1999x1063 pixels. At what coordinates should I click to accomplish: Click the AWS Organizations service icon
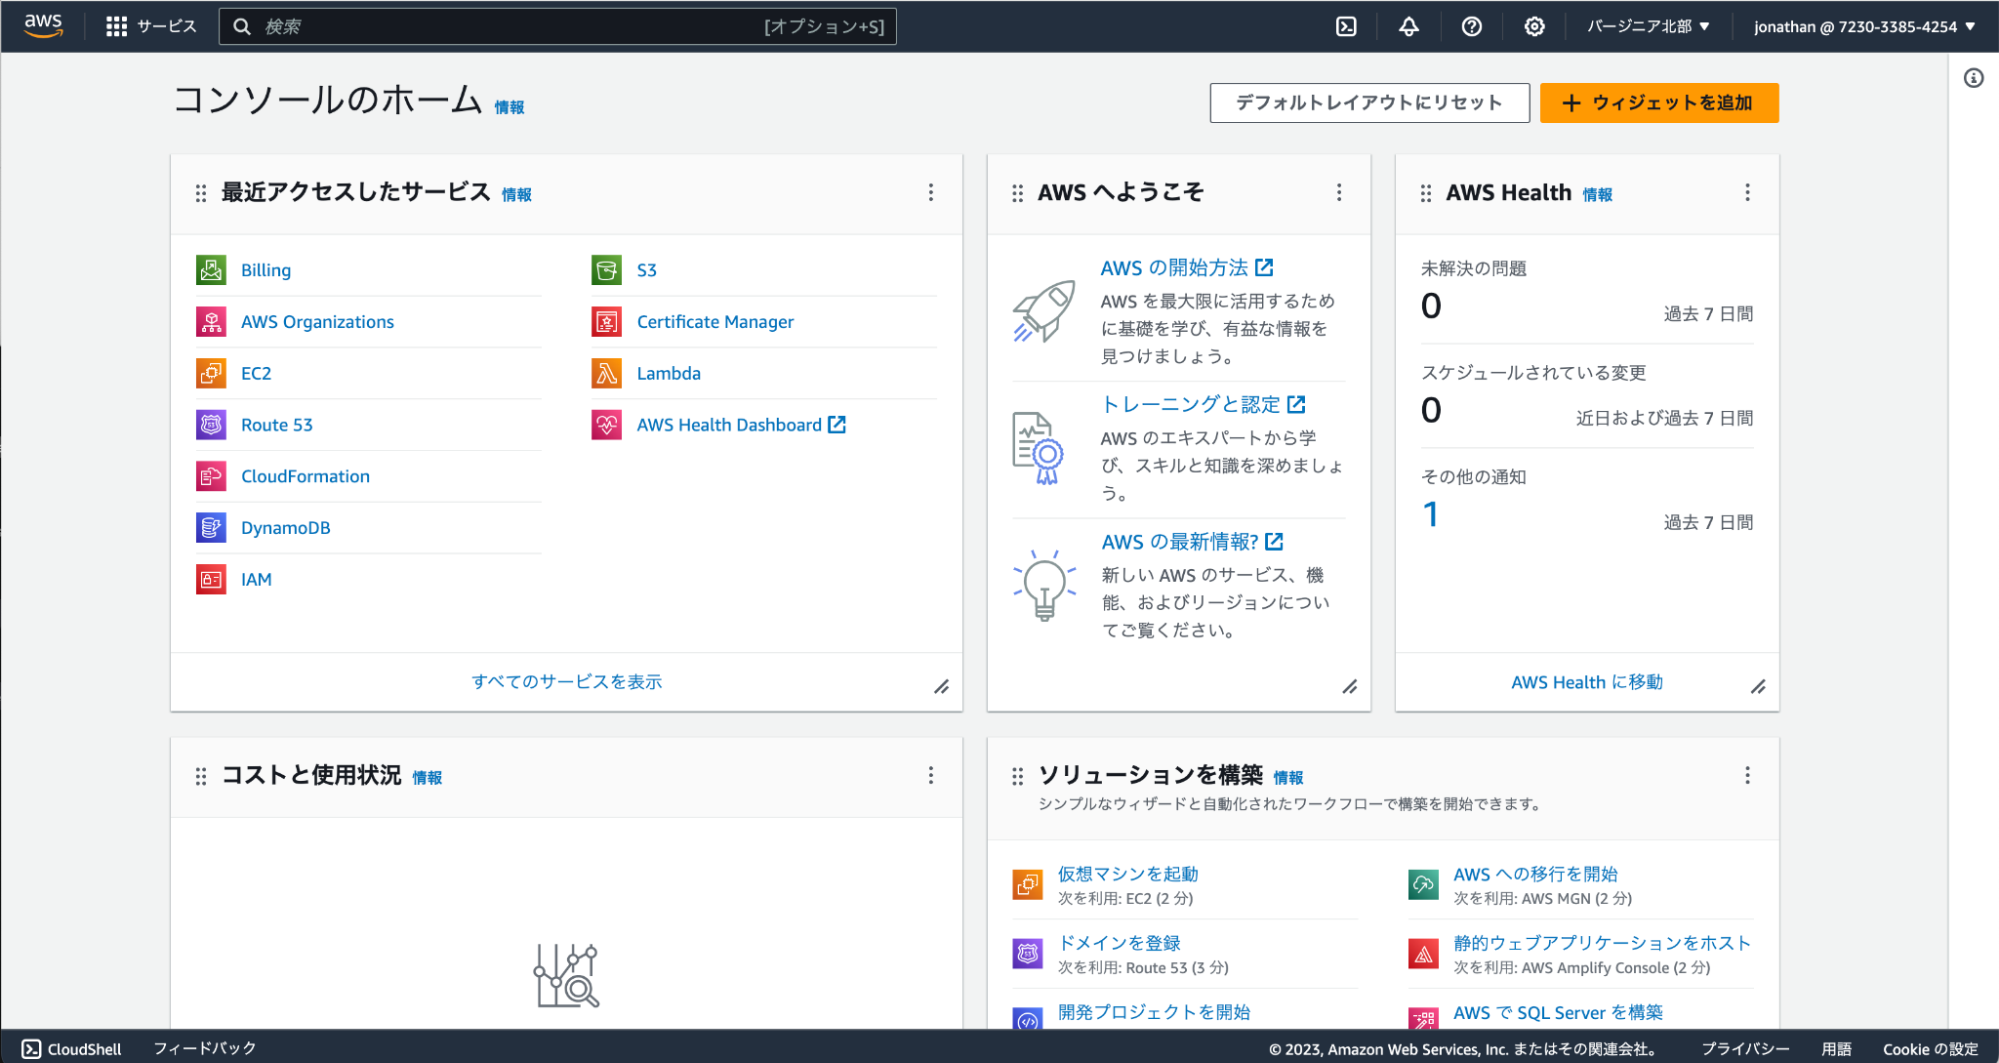[x=211, y=322]
